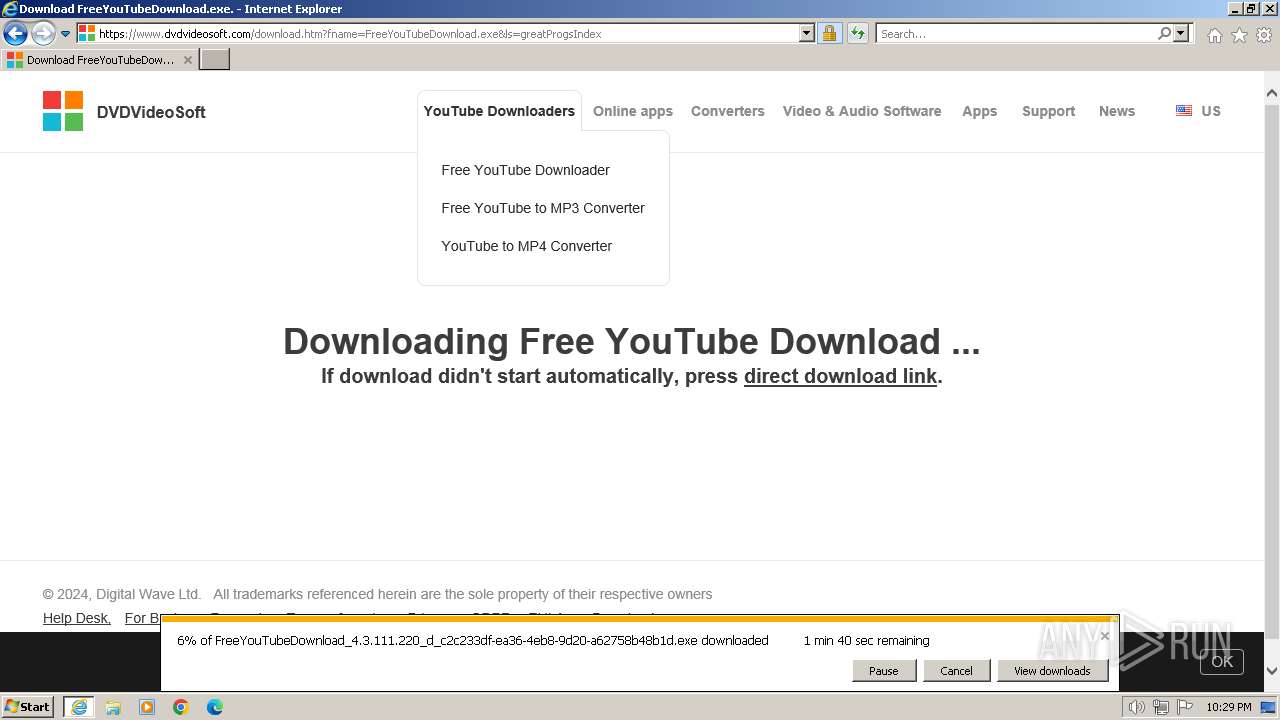Click the direct download link
The width and height of the screenshot is (1280, 720).
pyautogui.click(x=840, y=376)
